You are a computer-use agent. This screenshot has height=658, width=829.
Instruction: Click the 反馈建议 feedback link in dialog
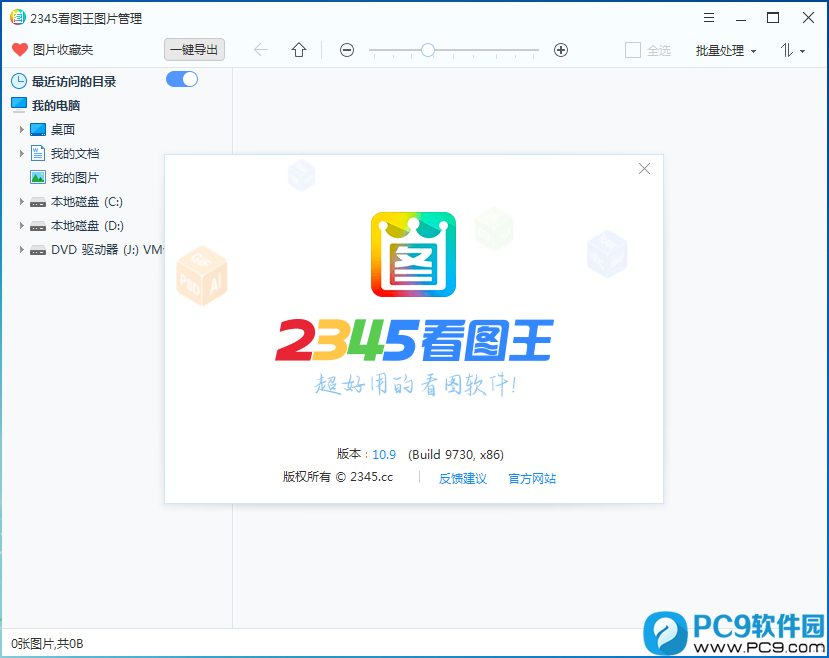click(462, 479)
